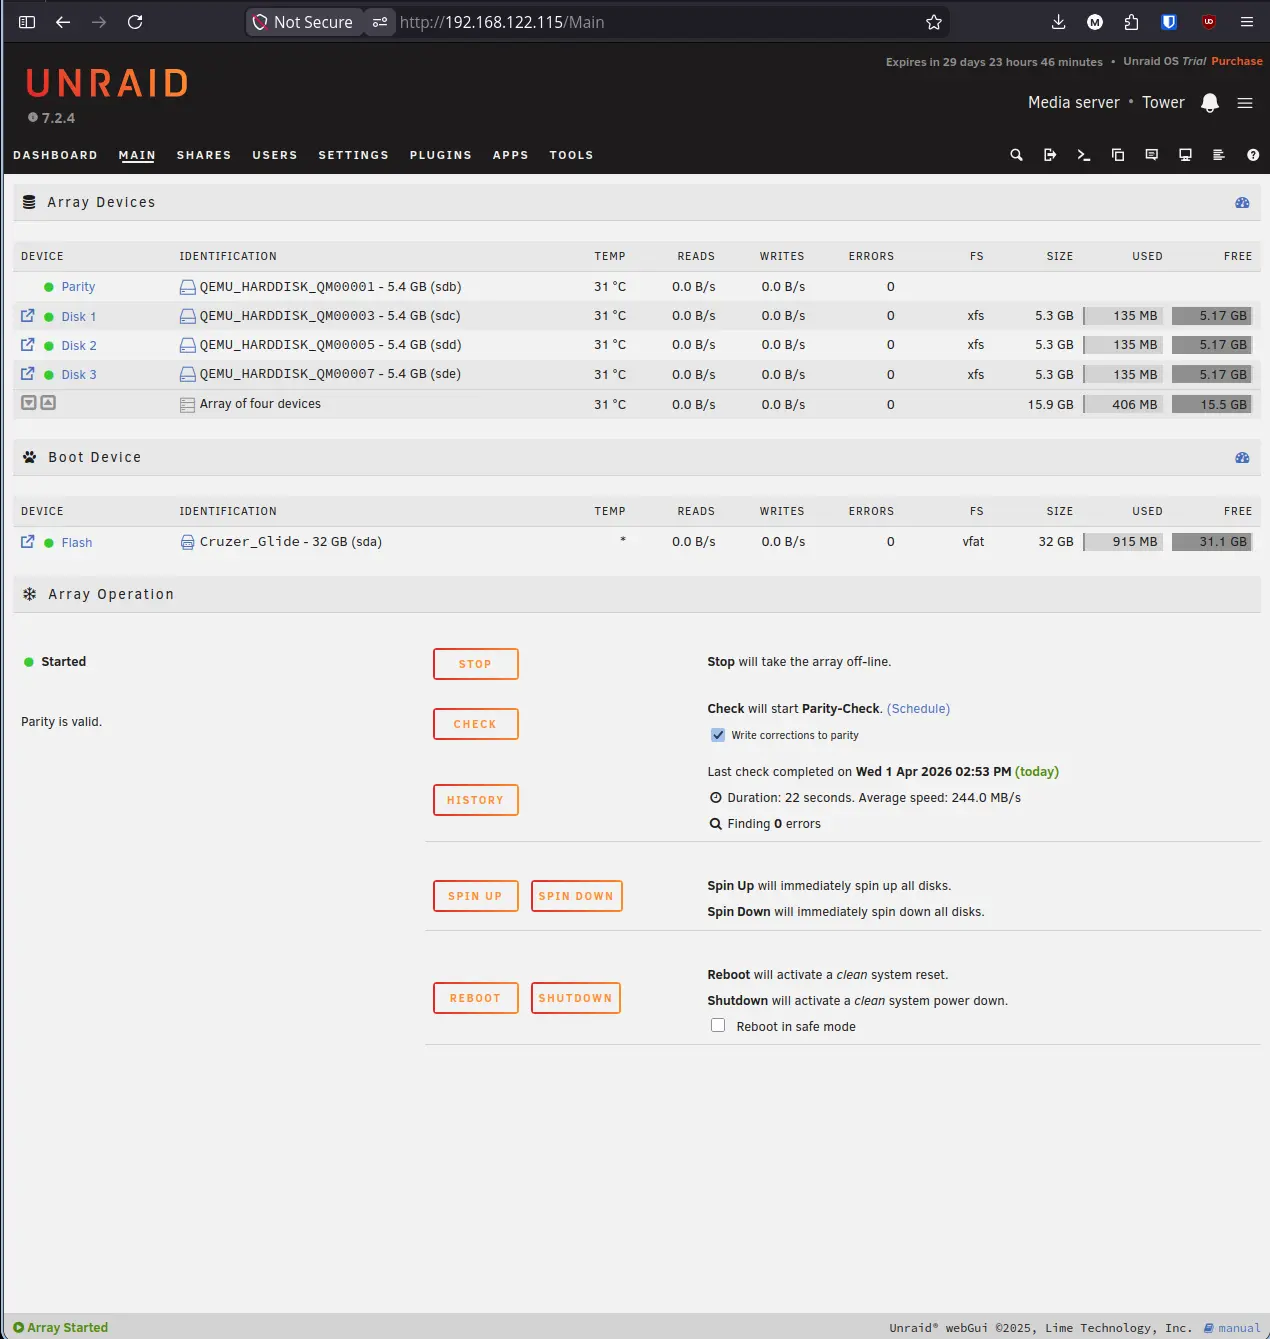Viewport: 1270px width, 1339px height.
Task: Click the Flash free-space bar showing 31.1 GB
Action: (1212, 542)
